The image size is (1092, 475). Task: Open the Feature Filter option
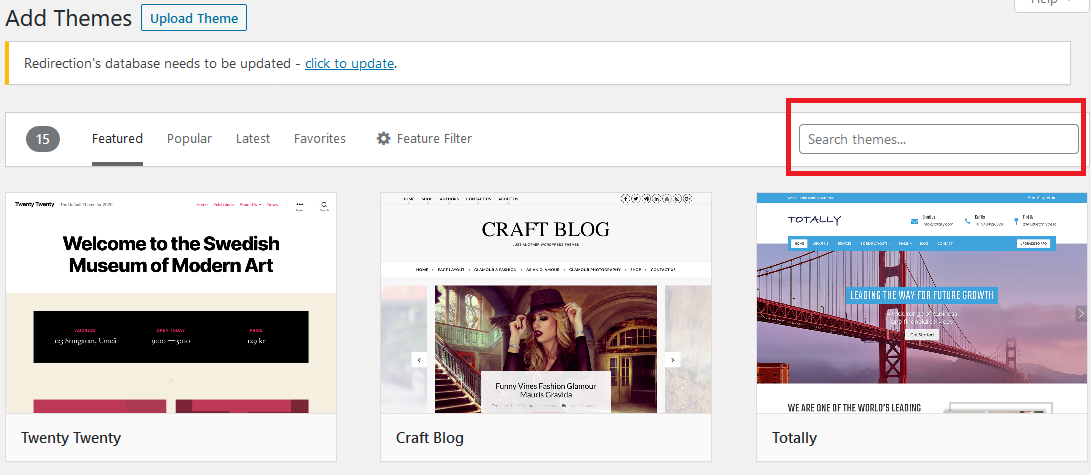[x=424, y=139]
